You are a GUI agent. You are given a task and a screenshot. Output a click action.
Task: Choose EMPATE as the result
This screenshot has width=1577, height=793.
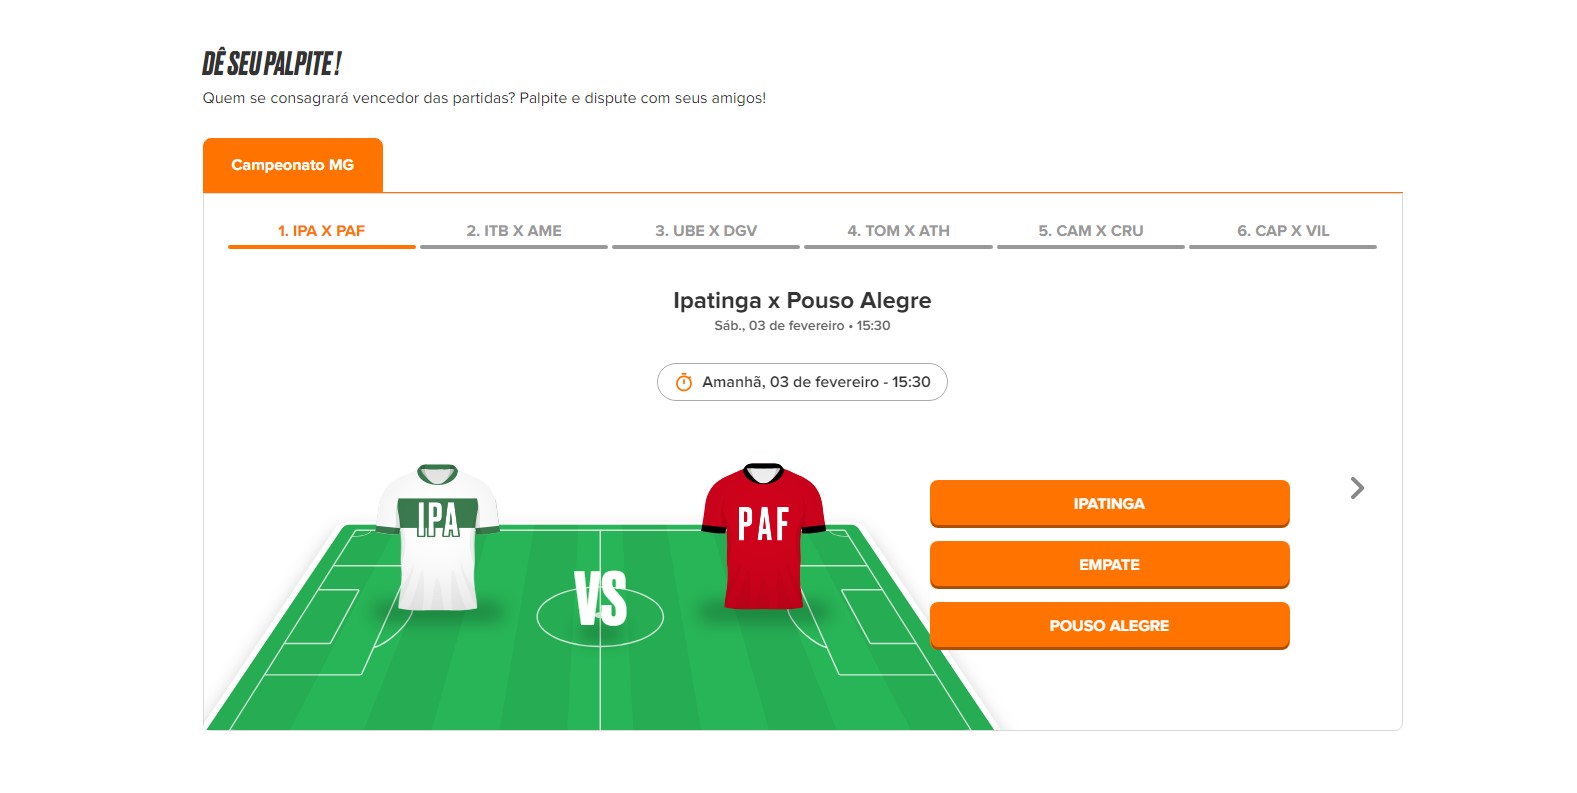point(1109,564)
